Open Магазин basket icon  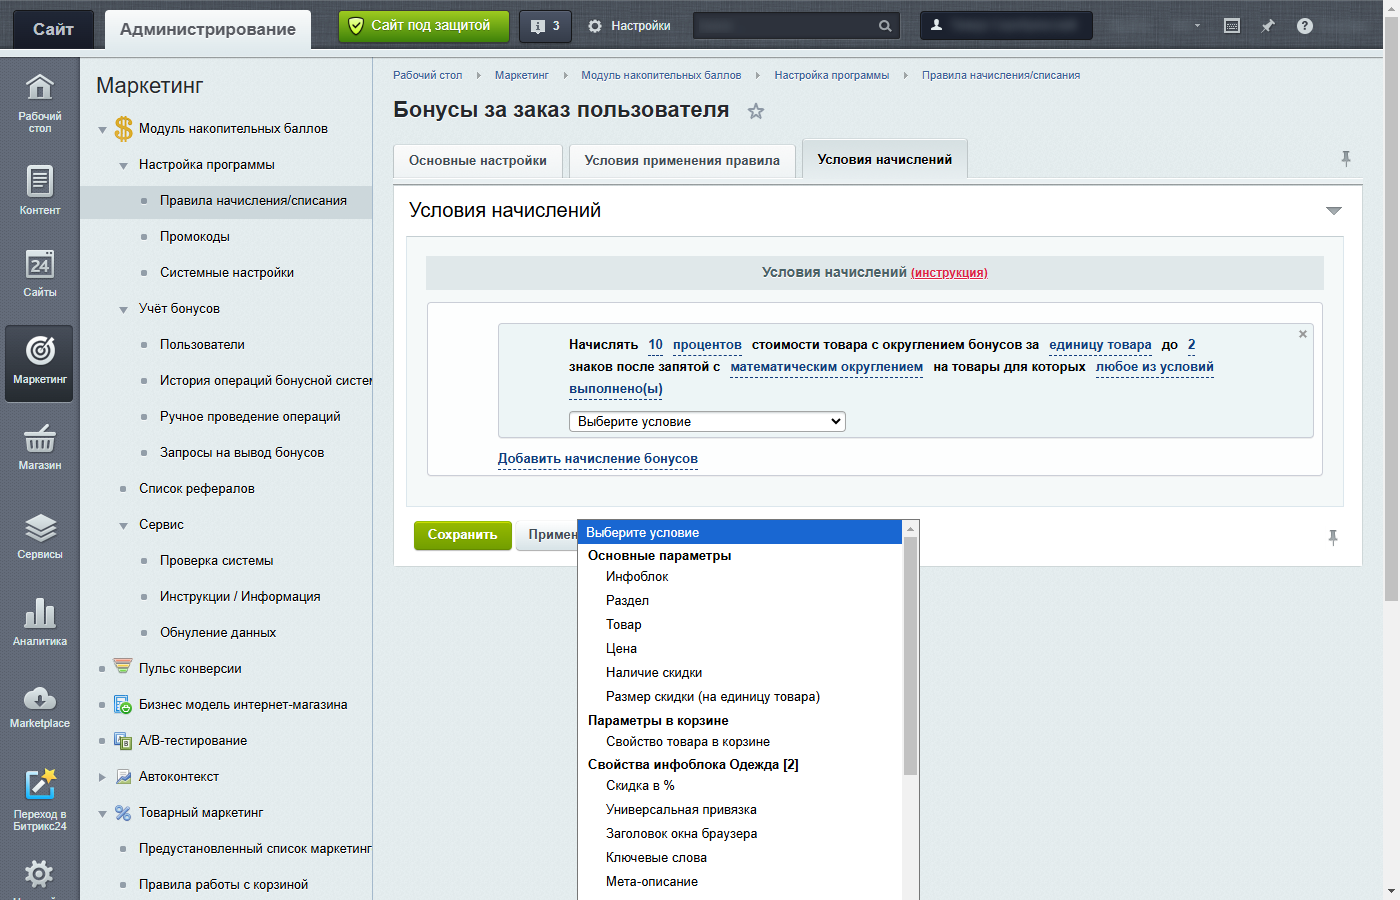click(39, 446)
